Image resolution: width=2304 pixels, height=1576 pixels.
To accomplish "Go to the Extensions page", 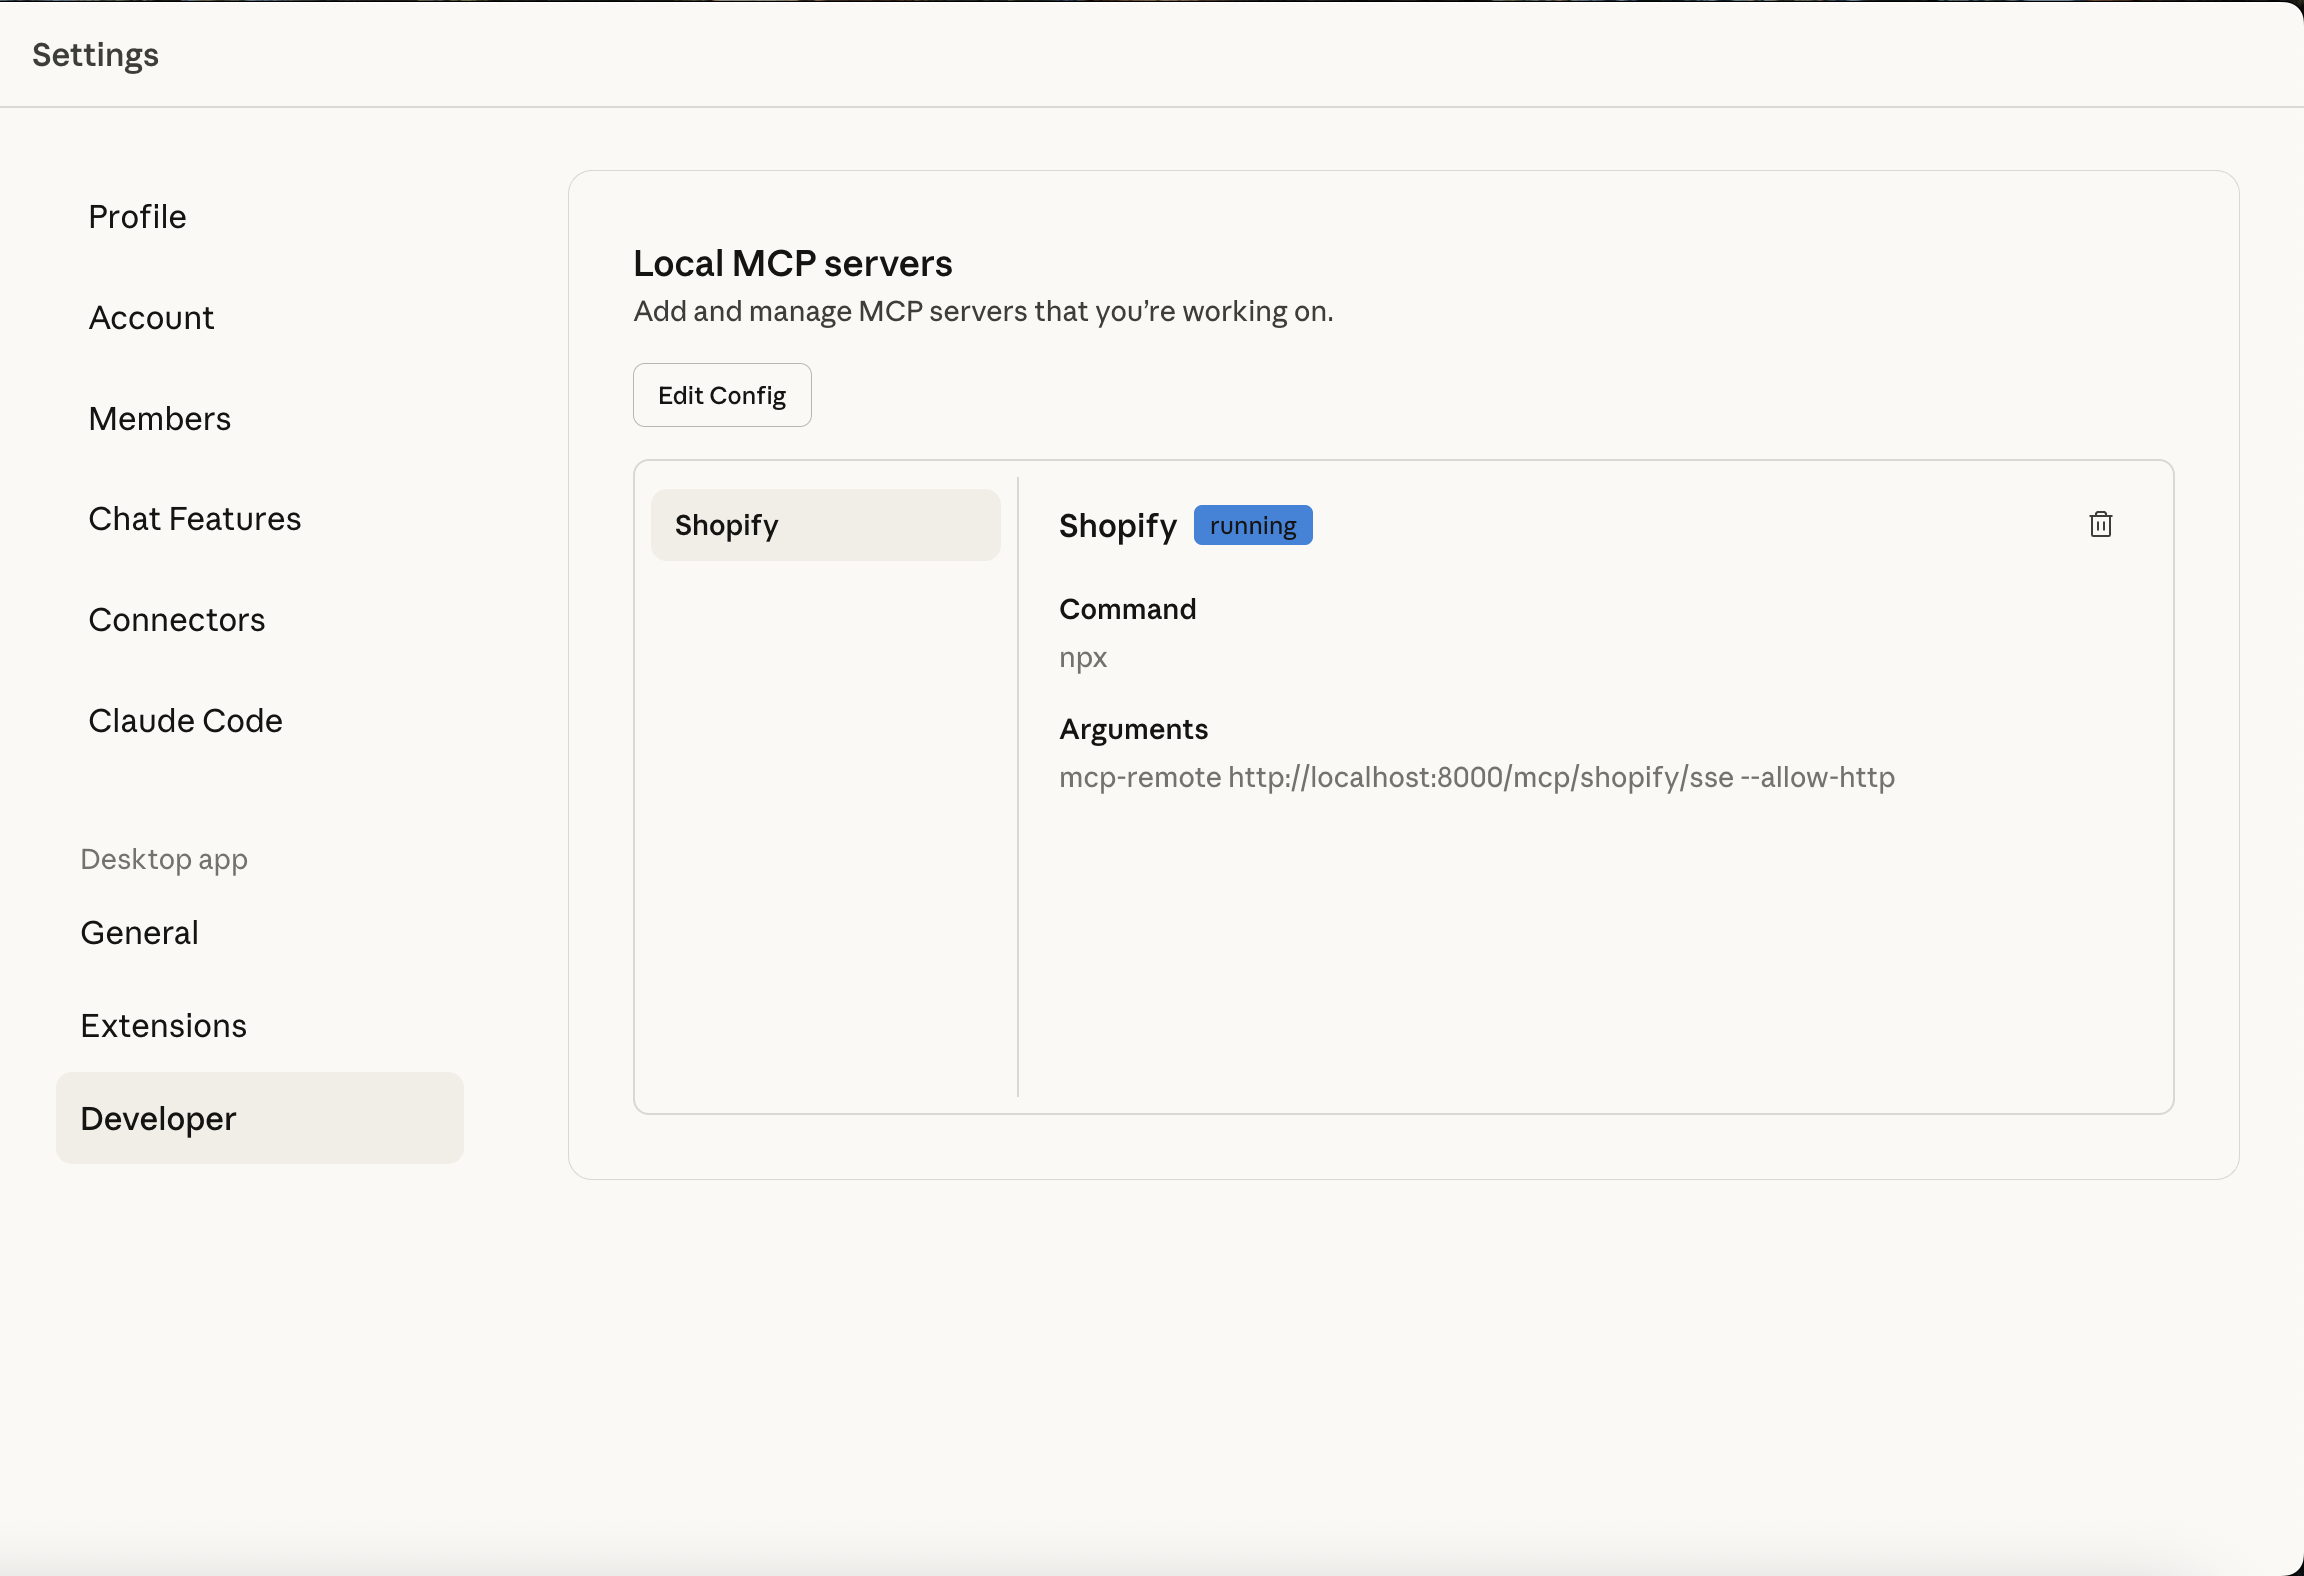I will click(163, 1026).
